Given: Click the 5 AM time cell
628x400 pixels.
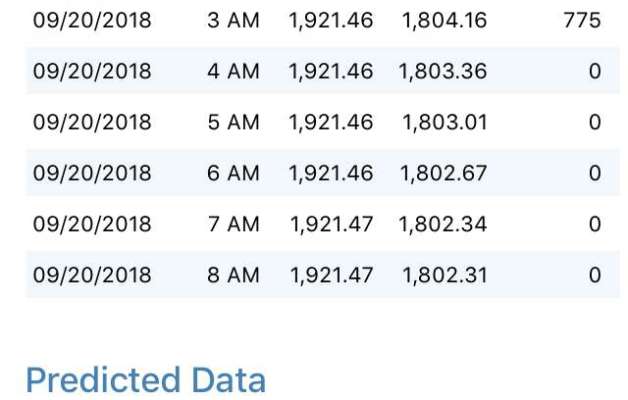Looking at the screenshot, I should (x=233, y=122).
